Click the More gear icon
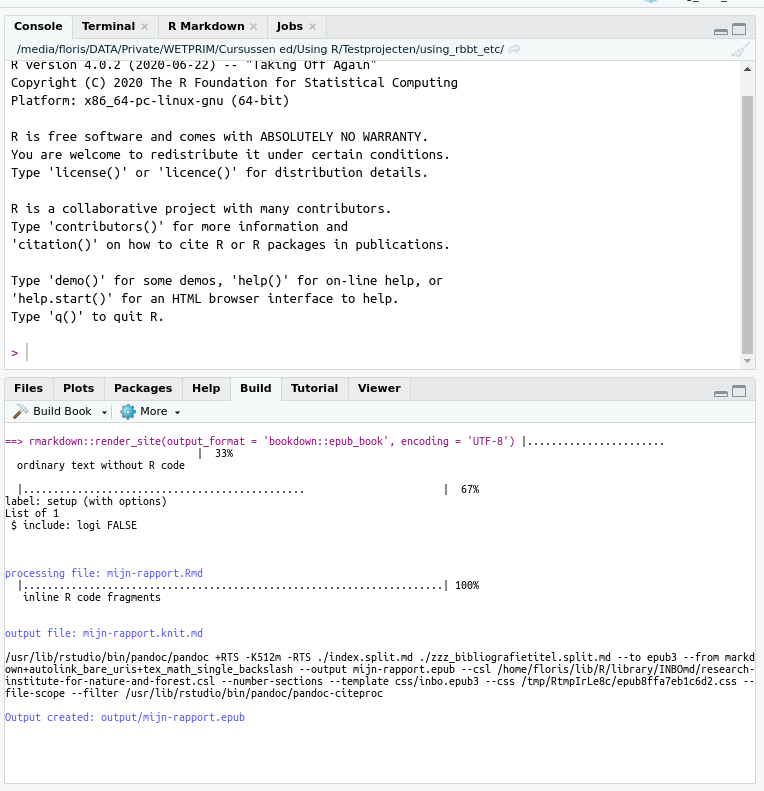 coord(128,412)
